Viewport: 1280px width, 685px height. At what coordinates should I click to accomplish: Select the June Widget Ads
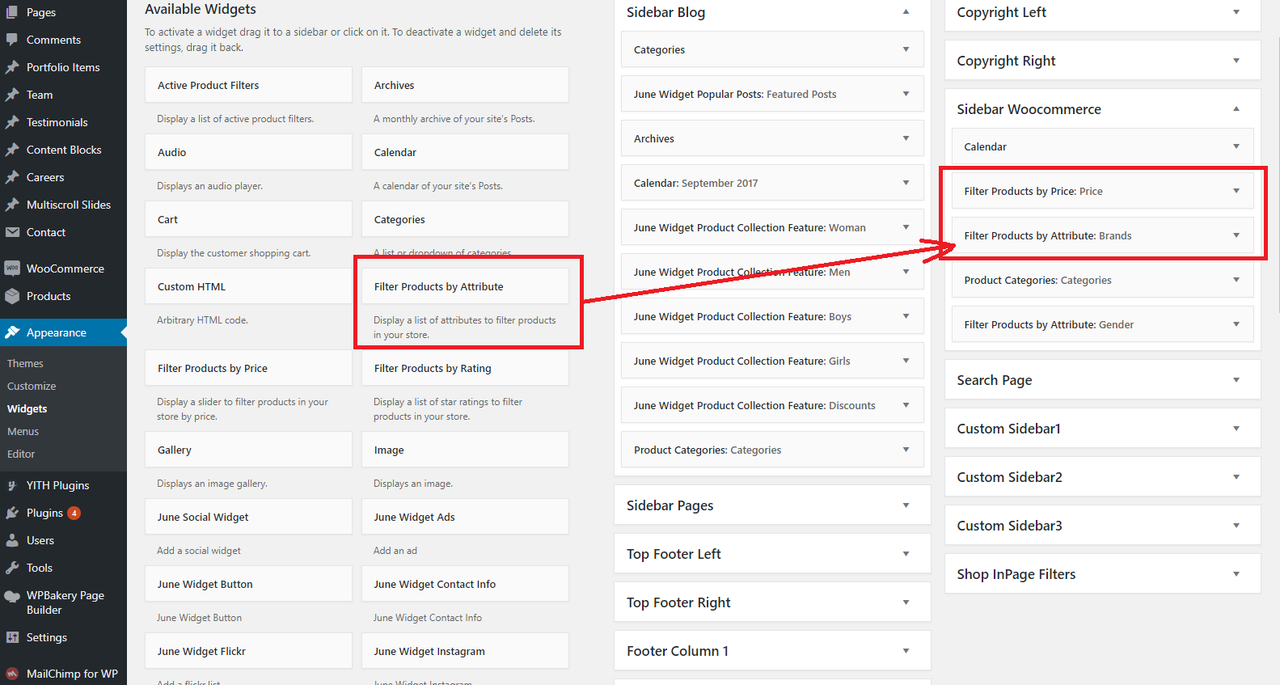coord(465,517)
